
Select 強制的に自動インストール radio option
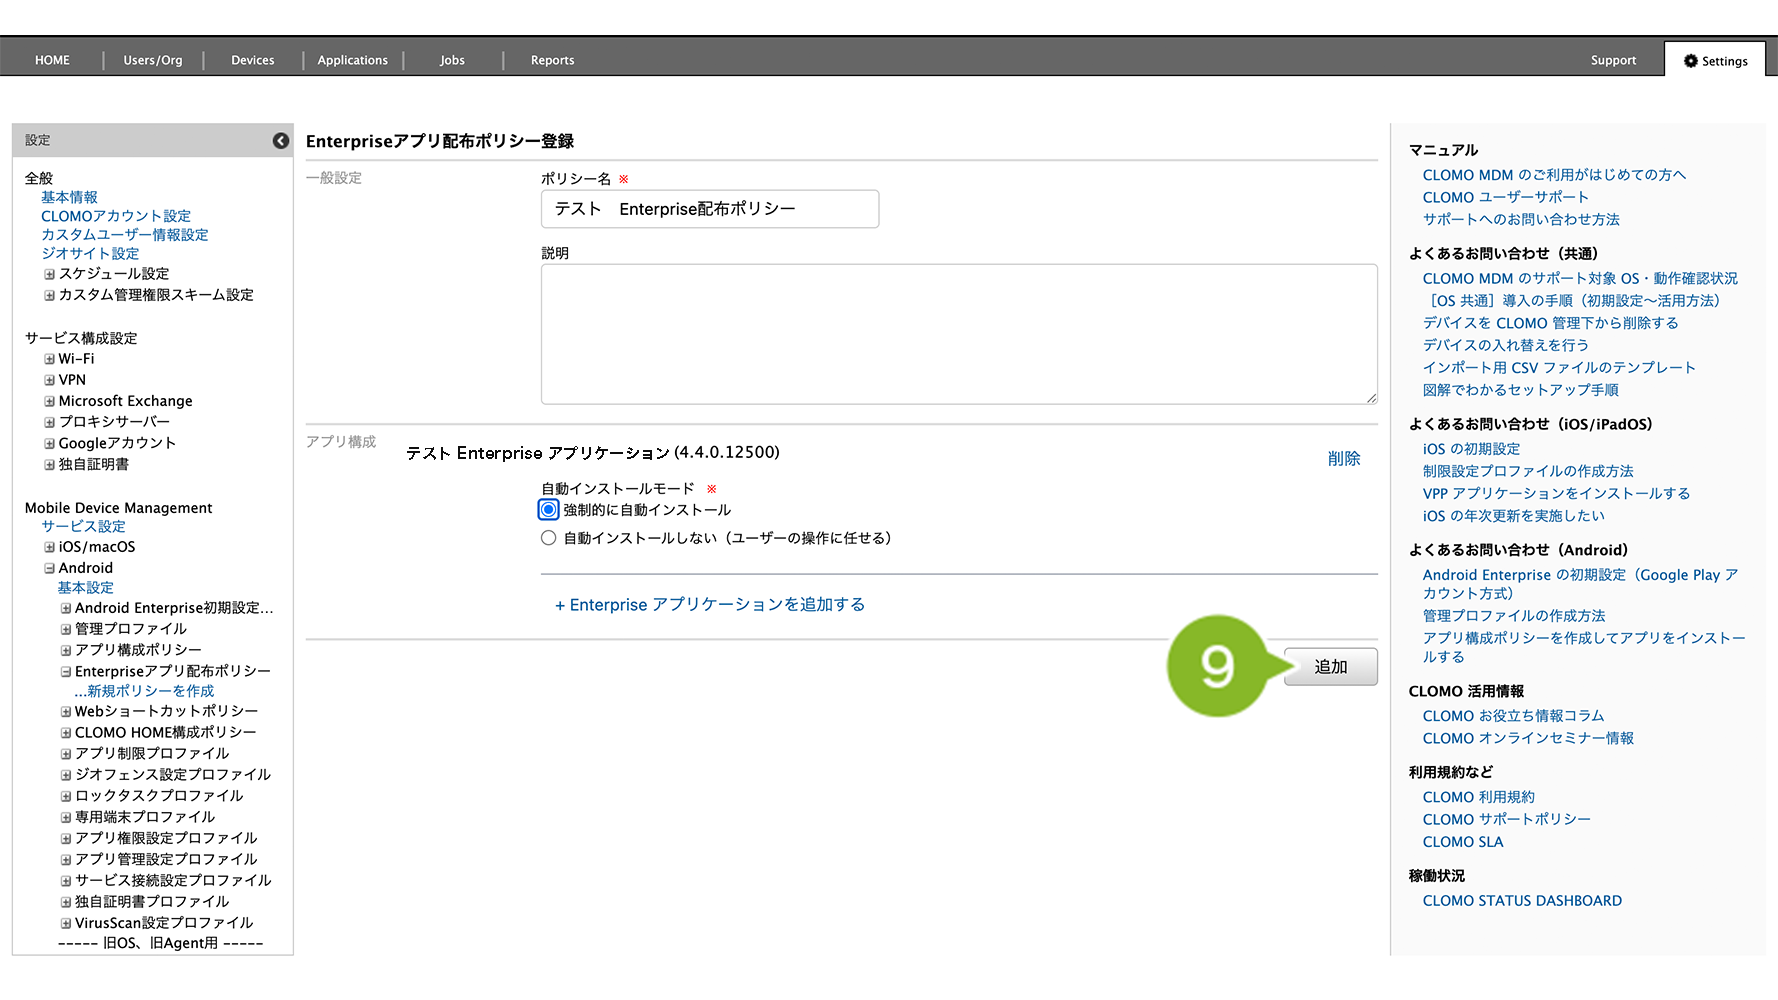click(549, 510)
